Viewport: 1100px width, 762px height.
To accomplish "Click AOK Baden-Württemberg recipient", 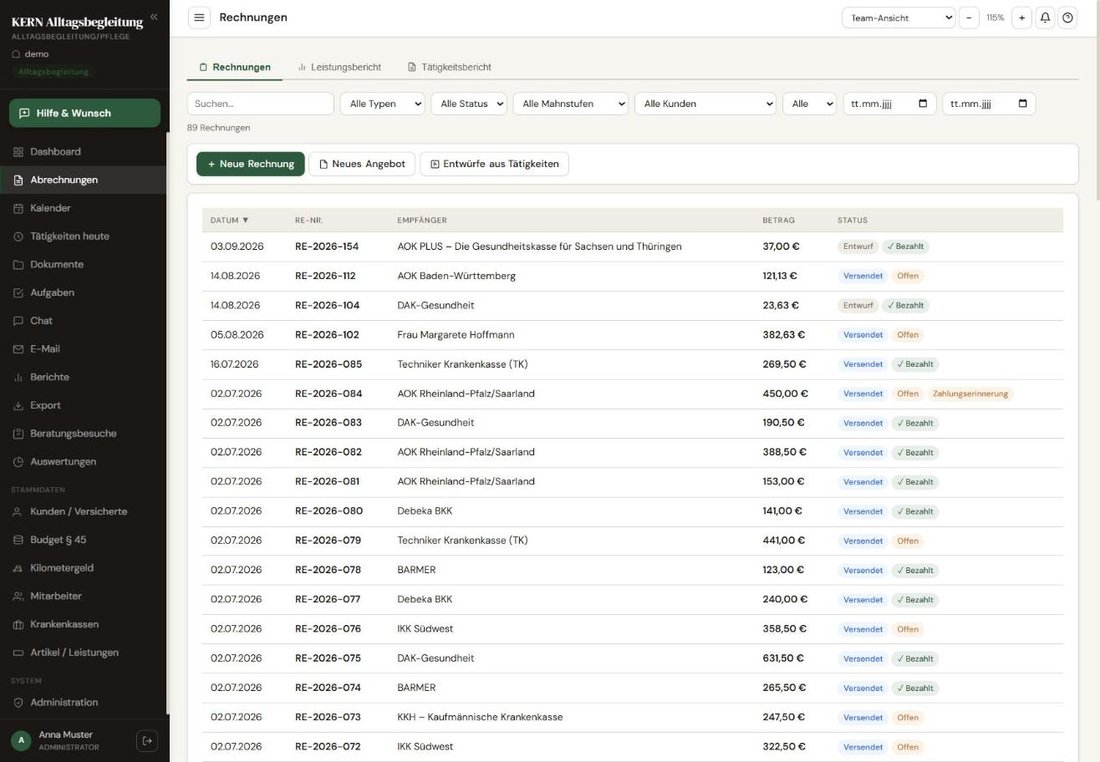I will coord(456,276).
